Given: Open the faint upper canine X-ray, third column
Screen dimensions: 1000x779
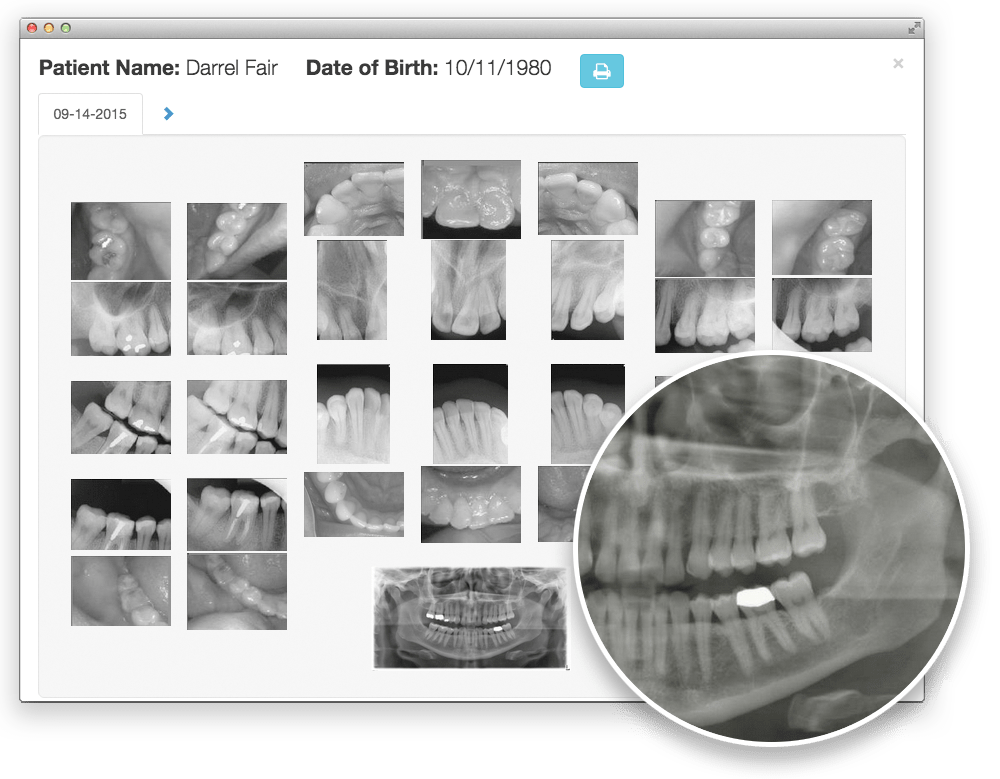Looking at the screenshot, I should 351,290.
